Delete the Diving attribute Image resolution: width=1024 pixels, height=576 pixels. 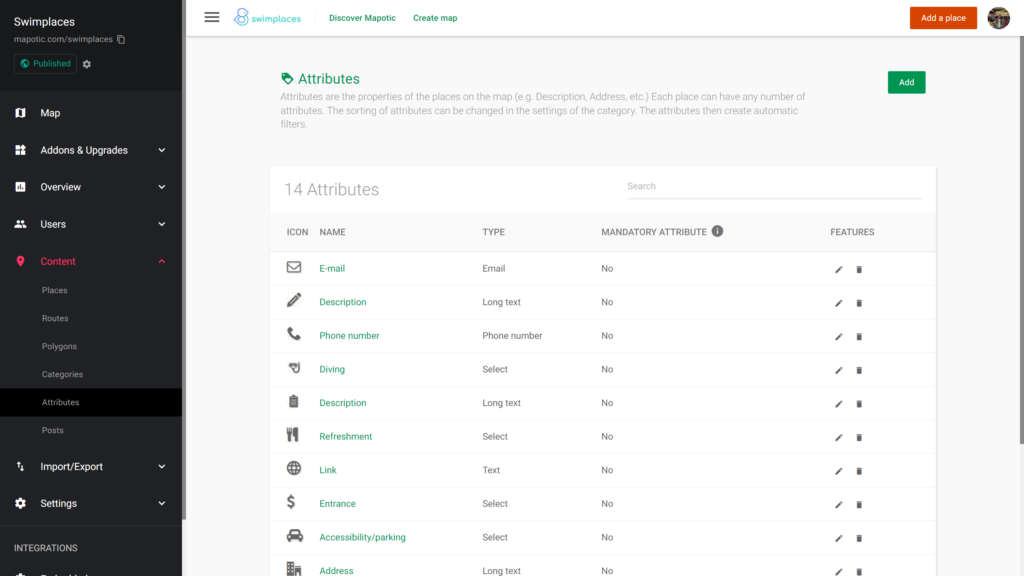click(859, 370)
